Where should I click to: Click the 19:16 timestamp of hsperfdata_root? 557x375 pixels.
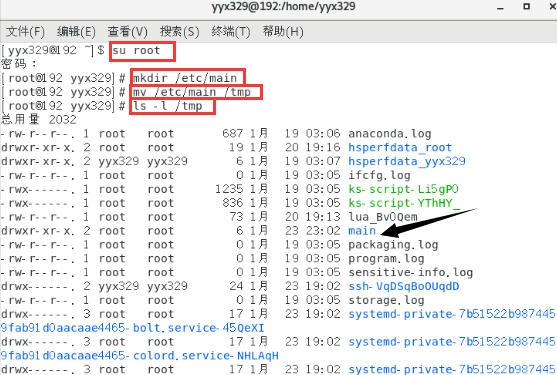[x=323, y=147]
